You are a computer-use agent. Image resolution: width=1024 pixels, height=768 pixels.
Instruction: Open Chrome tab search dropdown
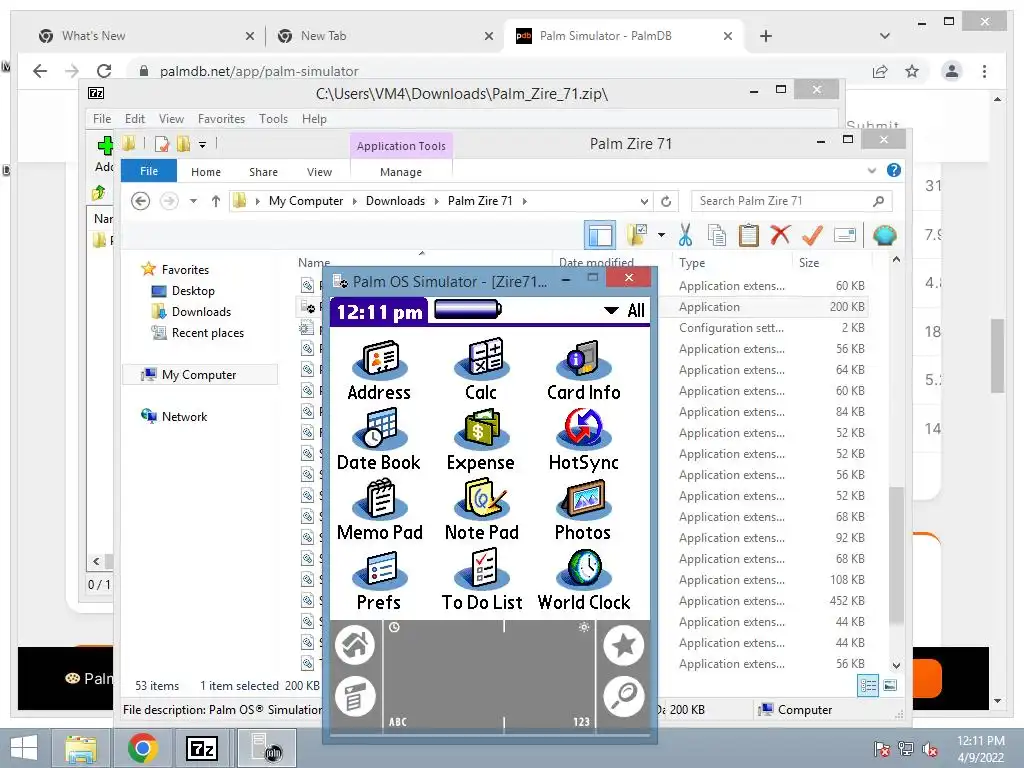(x=885, y=36)
